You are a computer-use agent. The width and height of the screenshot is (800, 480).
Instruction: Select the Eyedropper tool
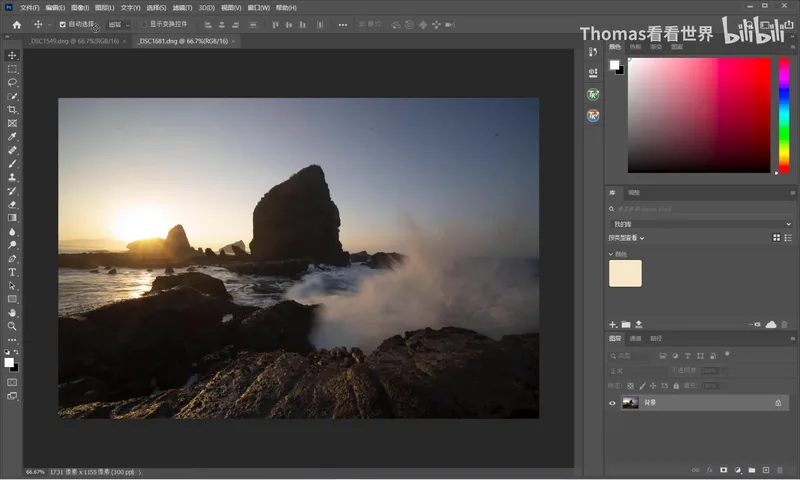click(12, 137)
